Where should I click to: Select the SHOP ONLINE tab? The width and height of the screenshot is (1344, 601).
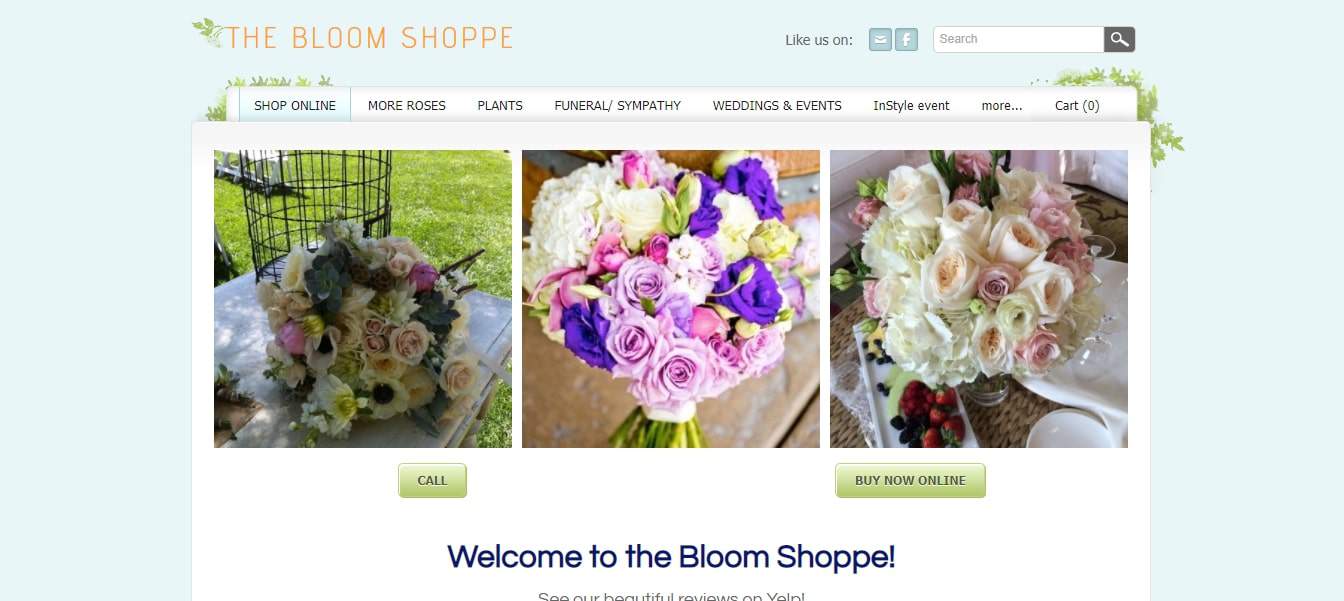[x=295, y=105]
